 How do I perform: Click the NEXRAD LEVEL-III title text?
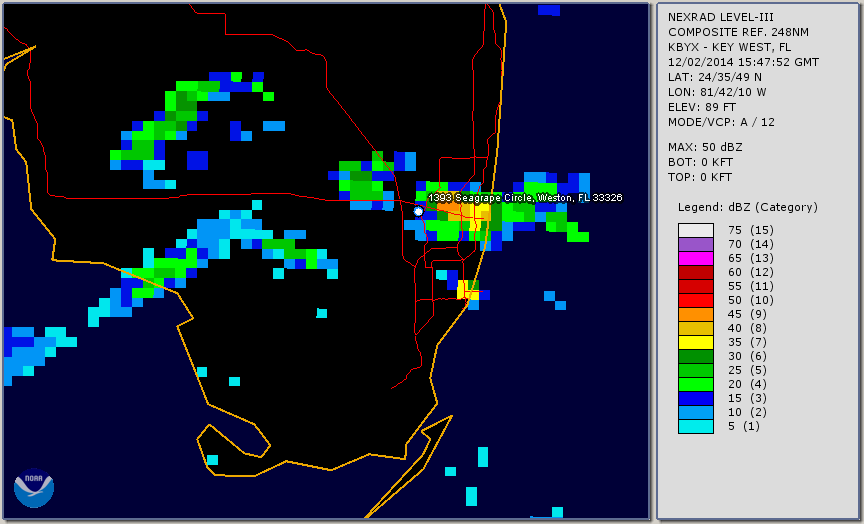721,18
